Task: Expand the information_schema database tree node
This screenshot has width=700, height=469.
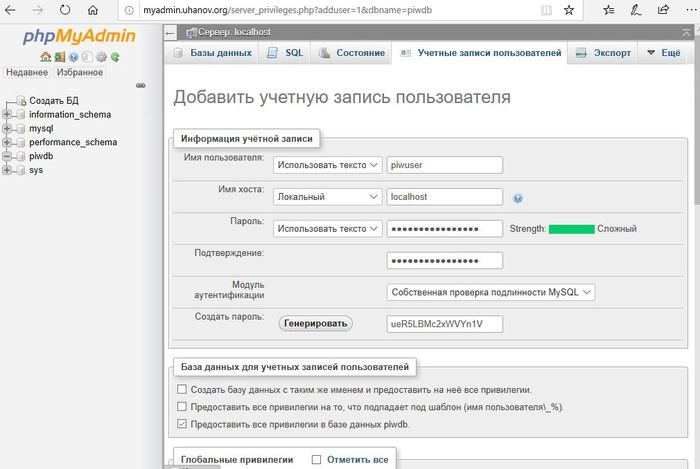Action: (x=7, y=114)
